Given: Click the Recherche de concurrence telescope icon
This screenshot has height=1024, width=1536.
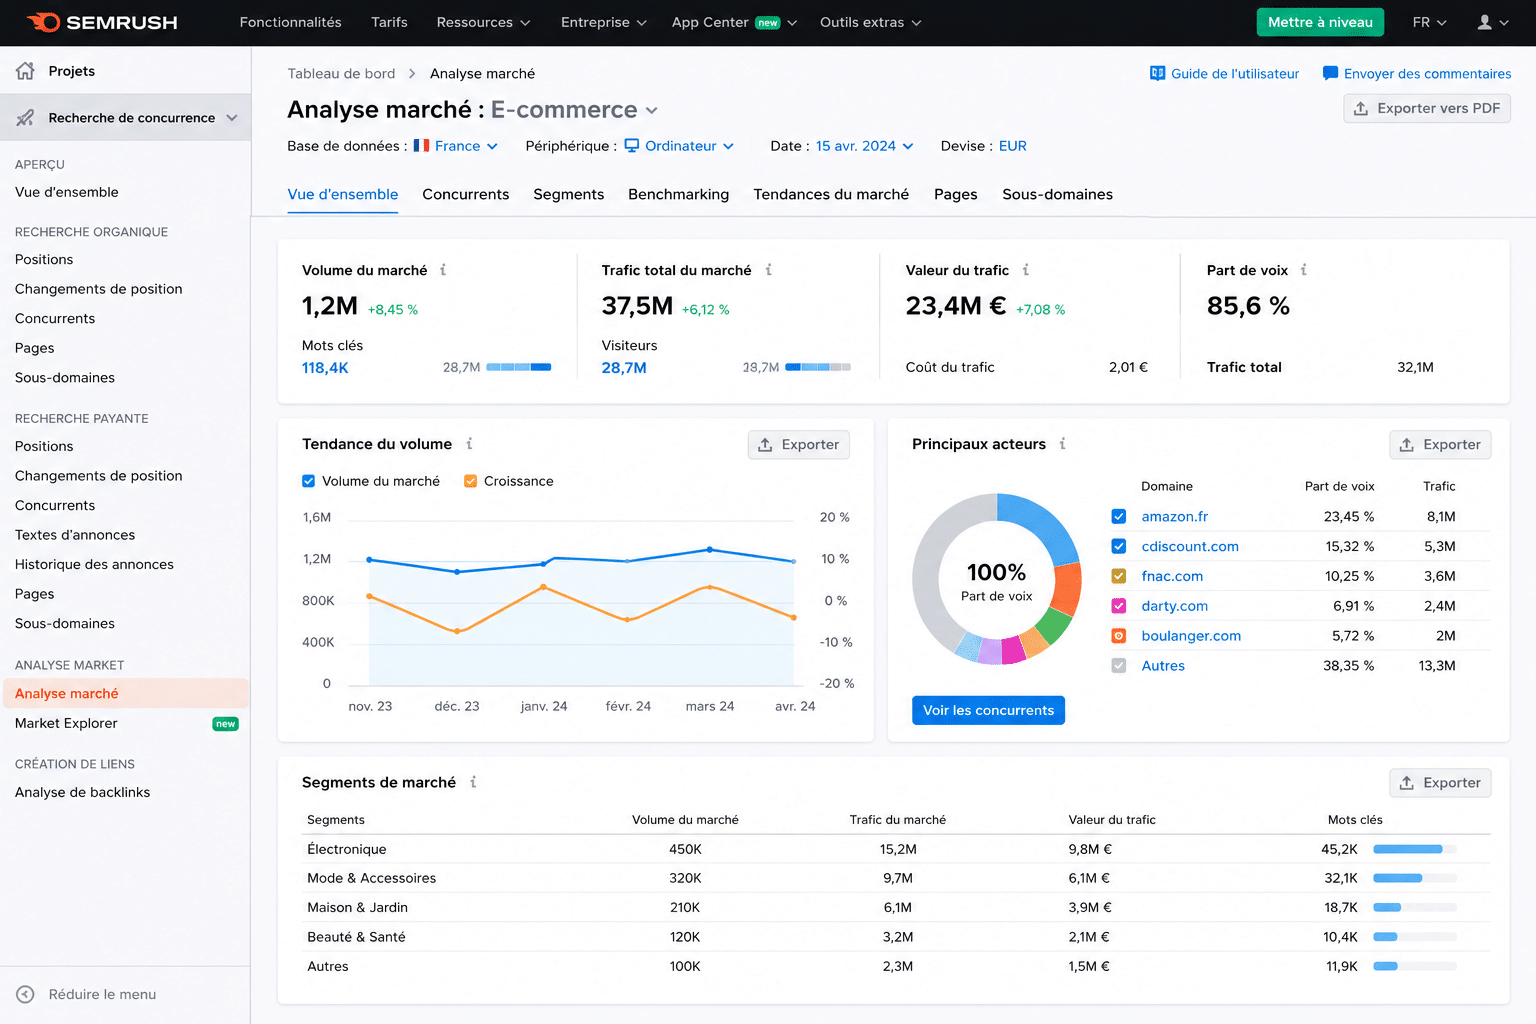Looking at the screenshot, I should coord(25,118).
